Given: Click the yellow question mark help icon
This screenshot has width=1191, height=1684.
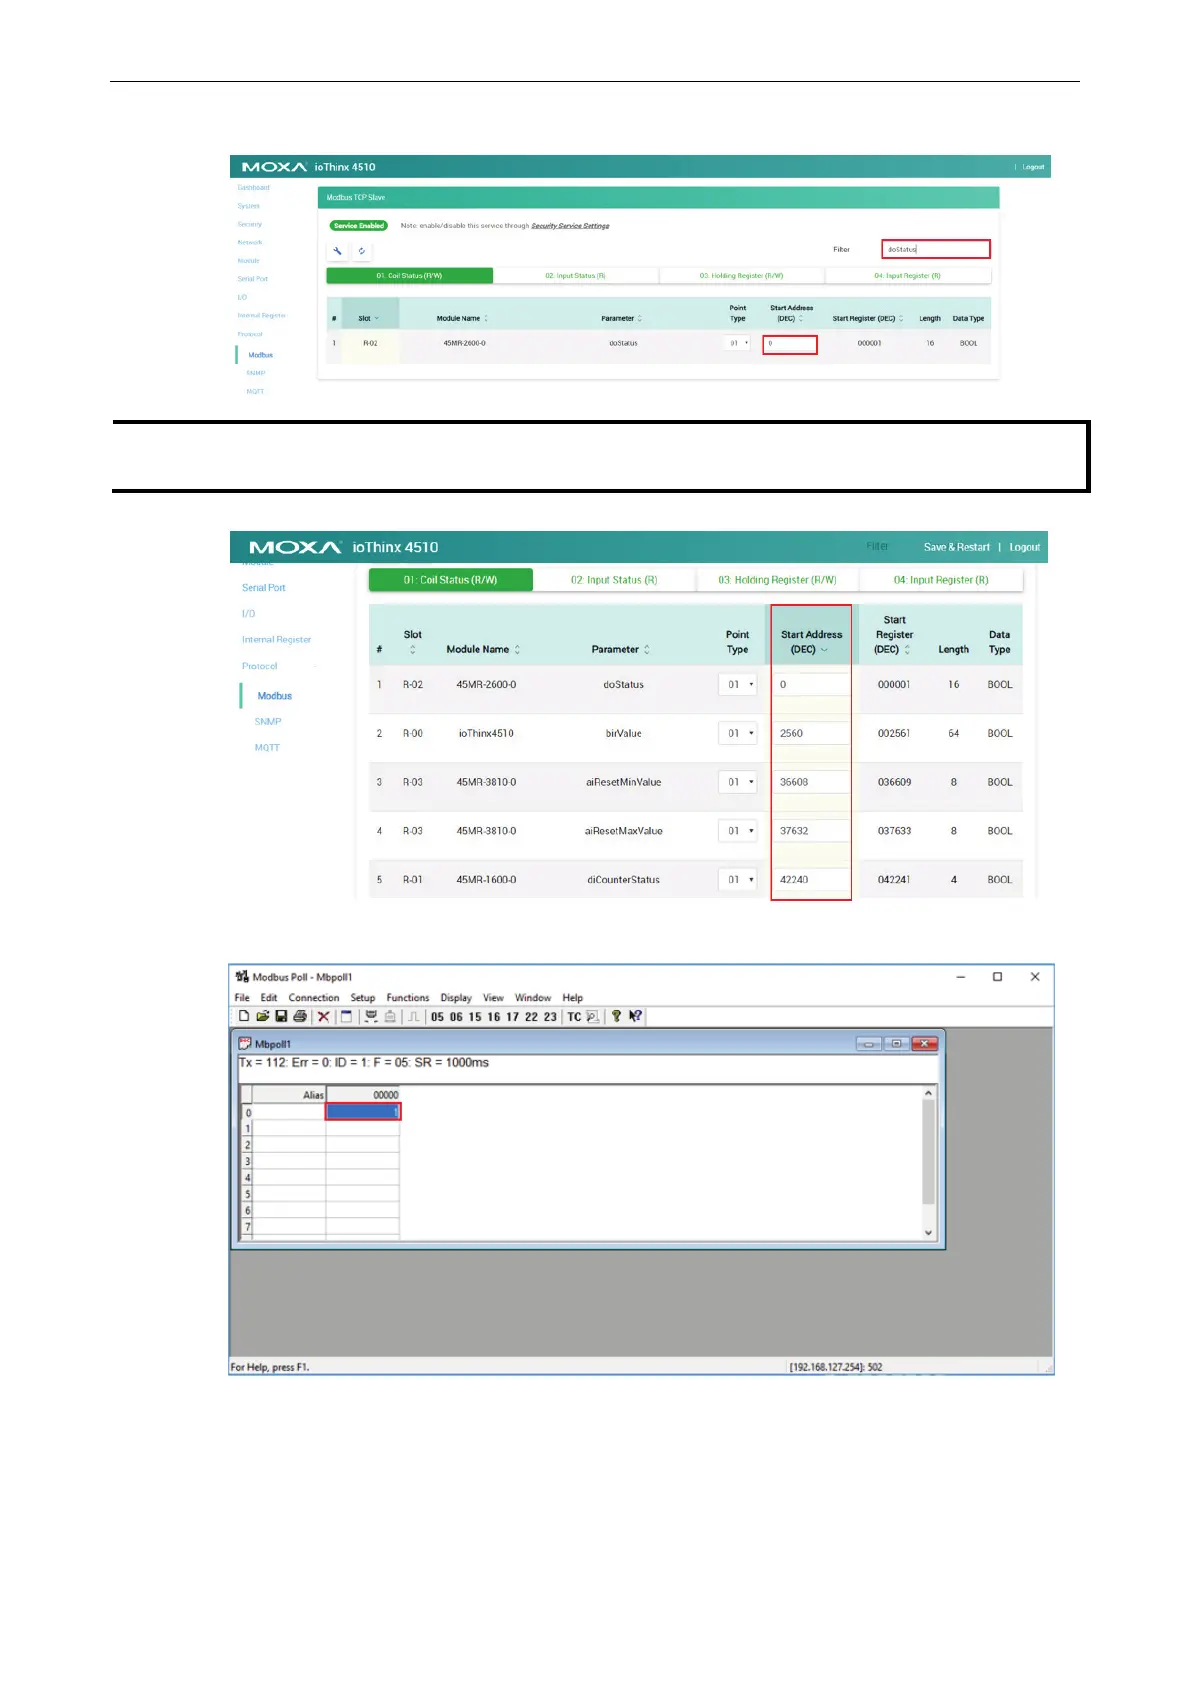Looking at the screenshot, I should coord(616,1016).
